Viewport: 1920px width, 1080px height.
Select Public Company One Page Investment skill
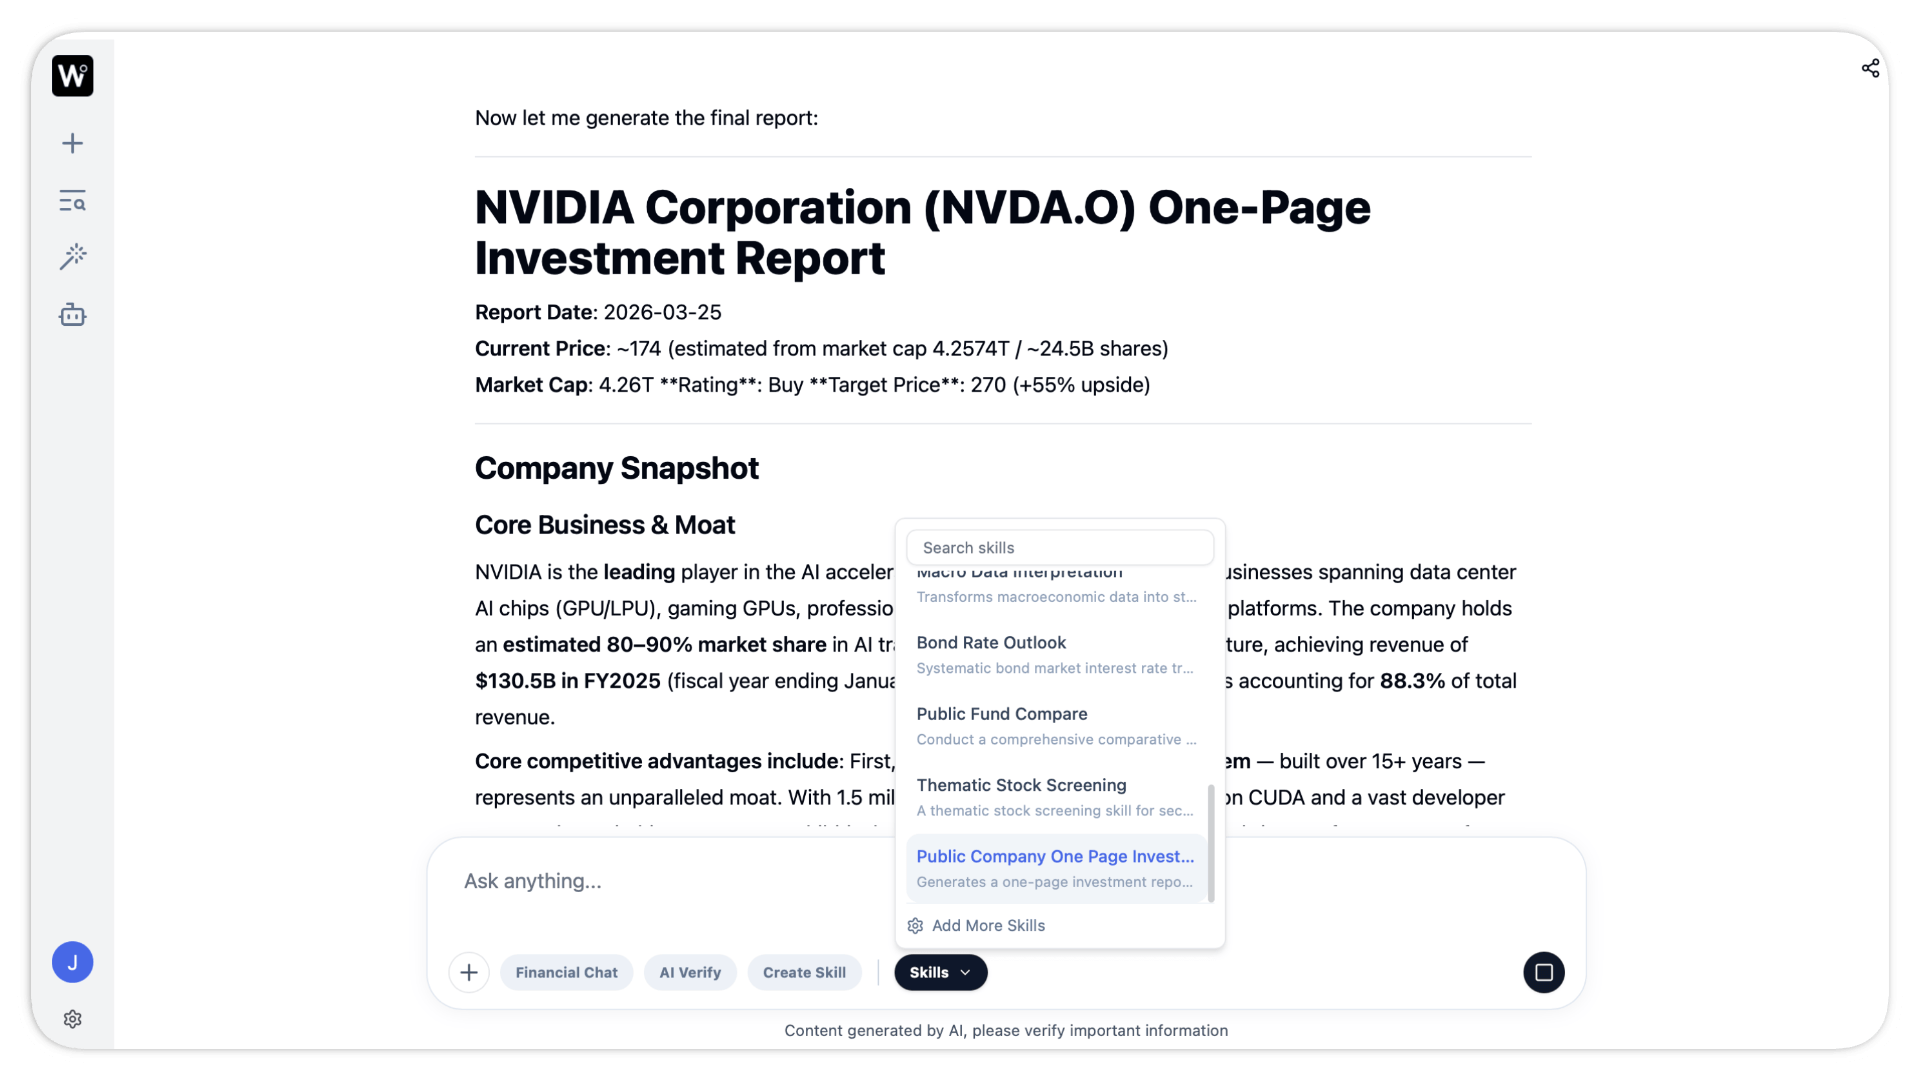[1055, 868]
